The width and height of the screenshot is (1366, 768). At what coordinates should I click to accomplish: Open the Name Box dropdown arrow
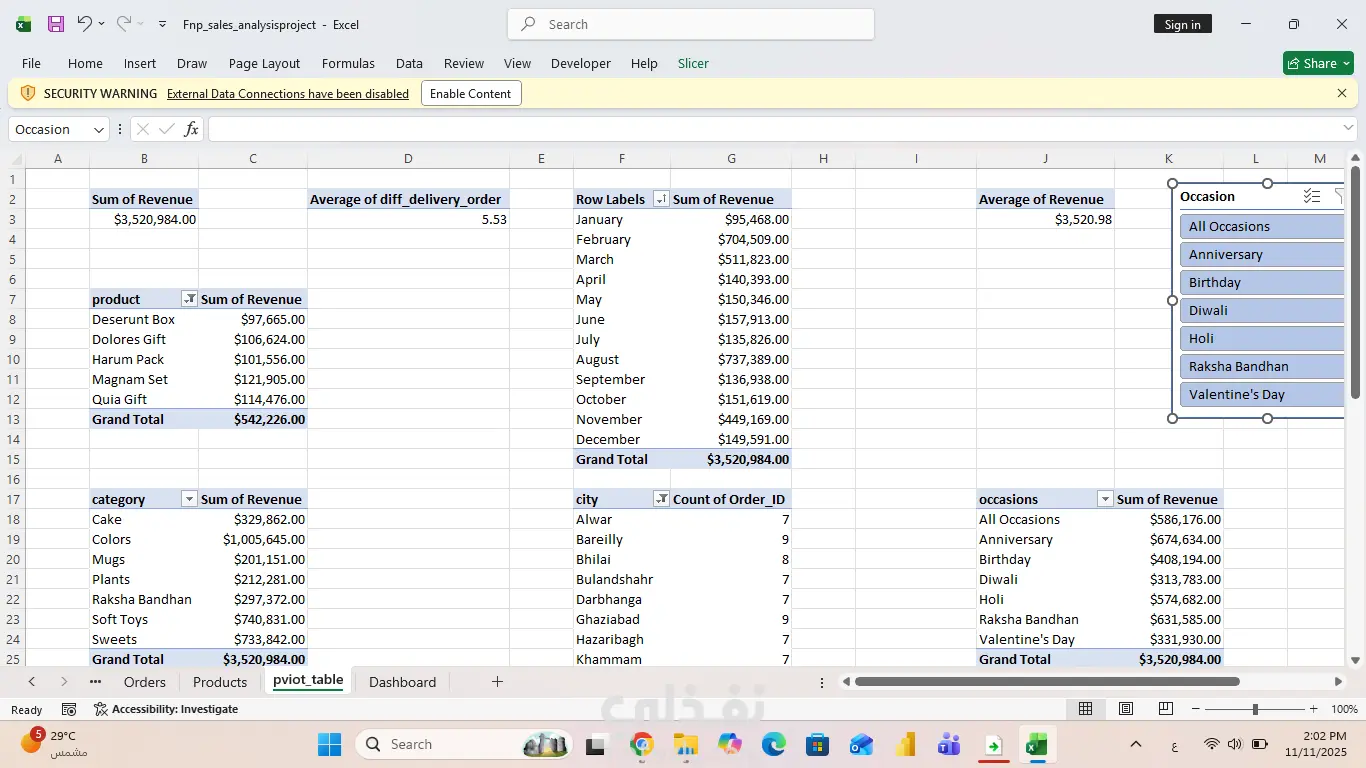pyautogui.click(x=99, y=130)
